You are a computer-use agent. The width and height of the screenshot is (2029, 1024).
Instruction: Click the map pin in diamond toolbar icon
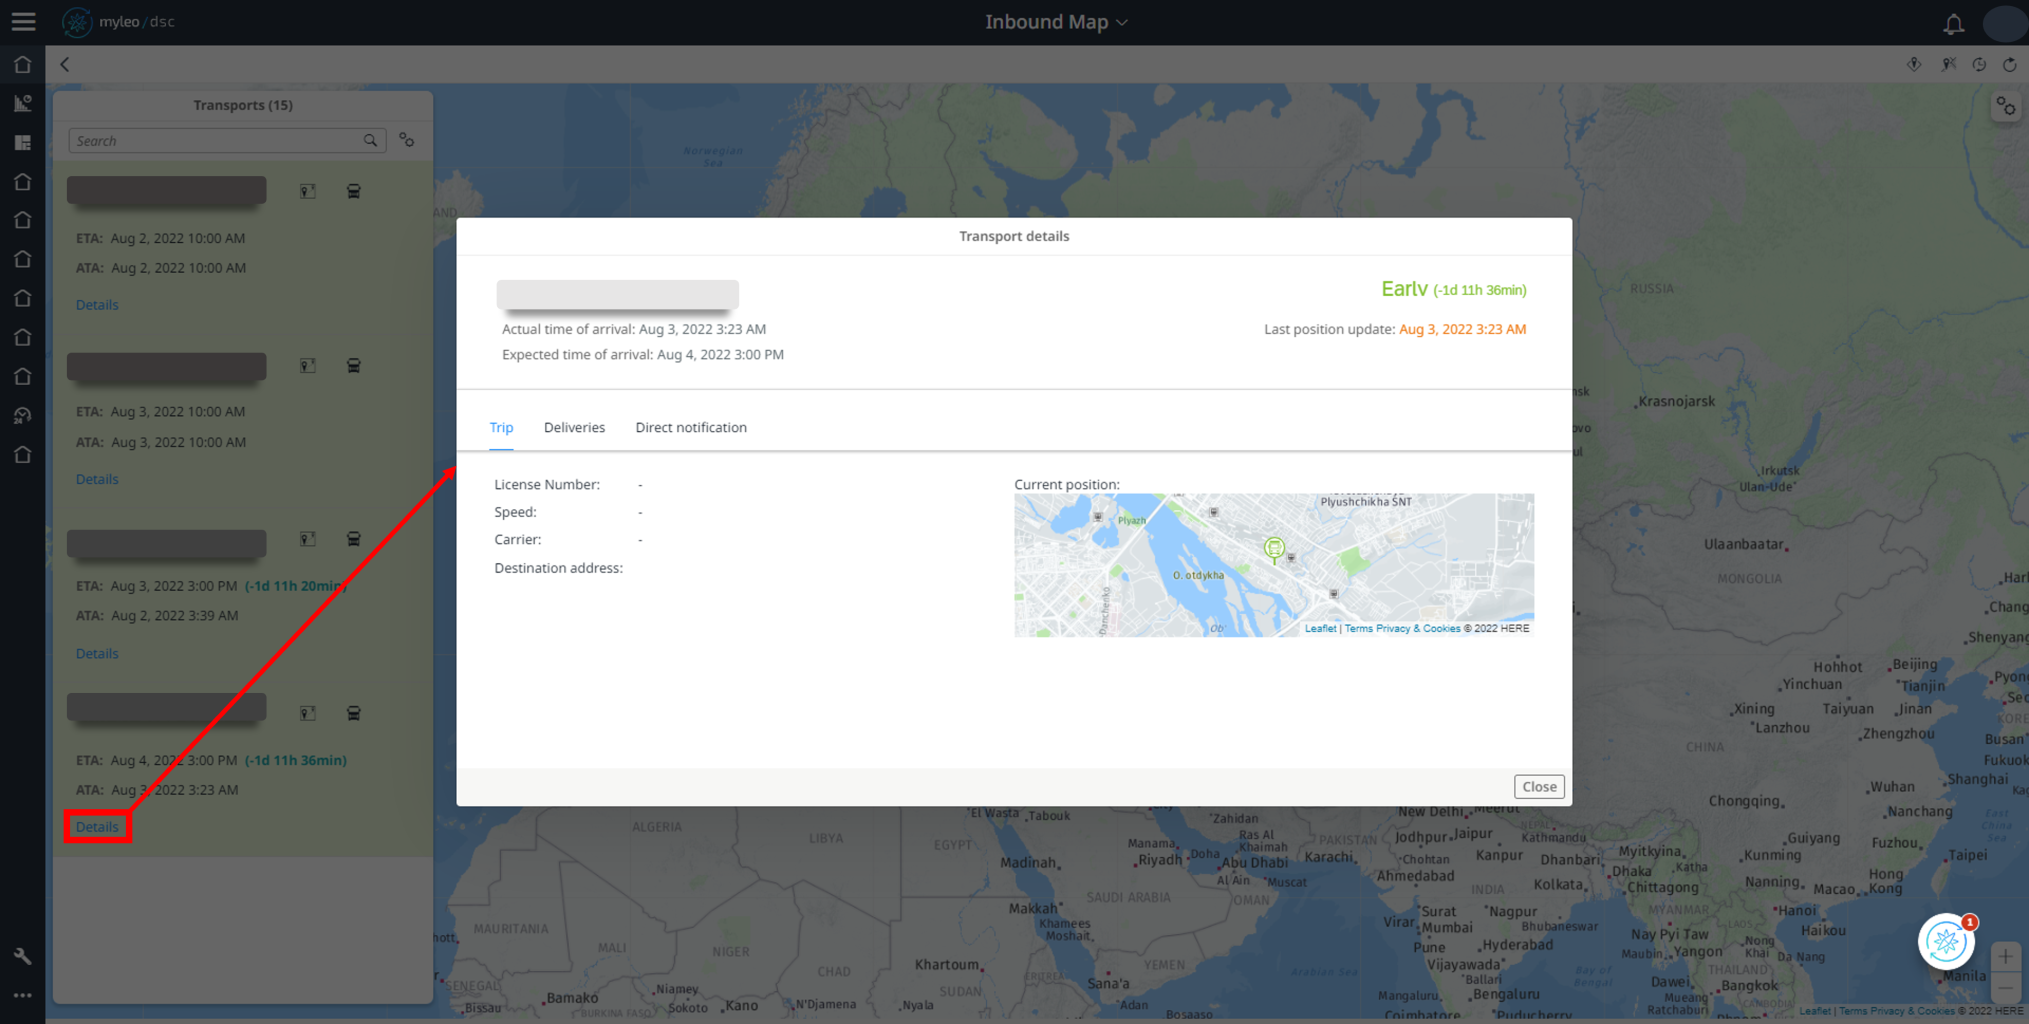click(x=1913, y=64)
